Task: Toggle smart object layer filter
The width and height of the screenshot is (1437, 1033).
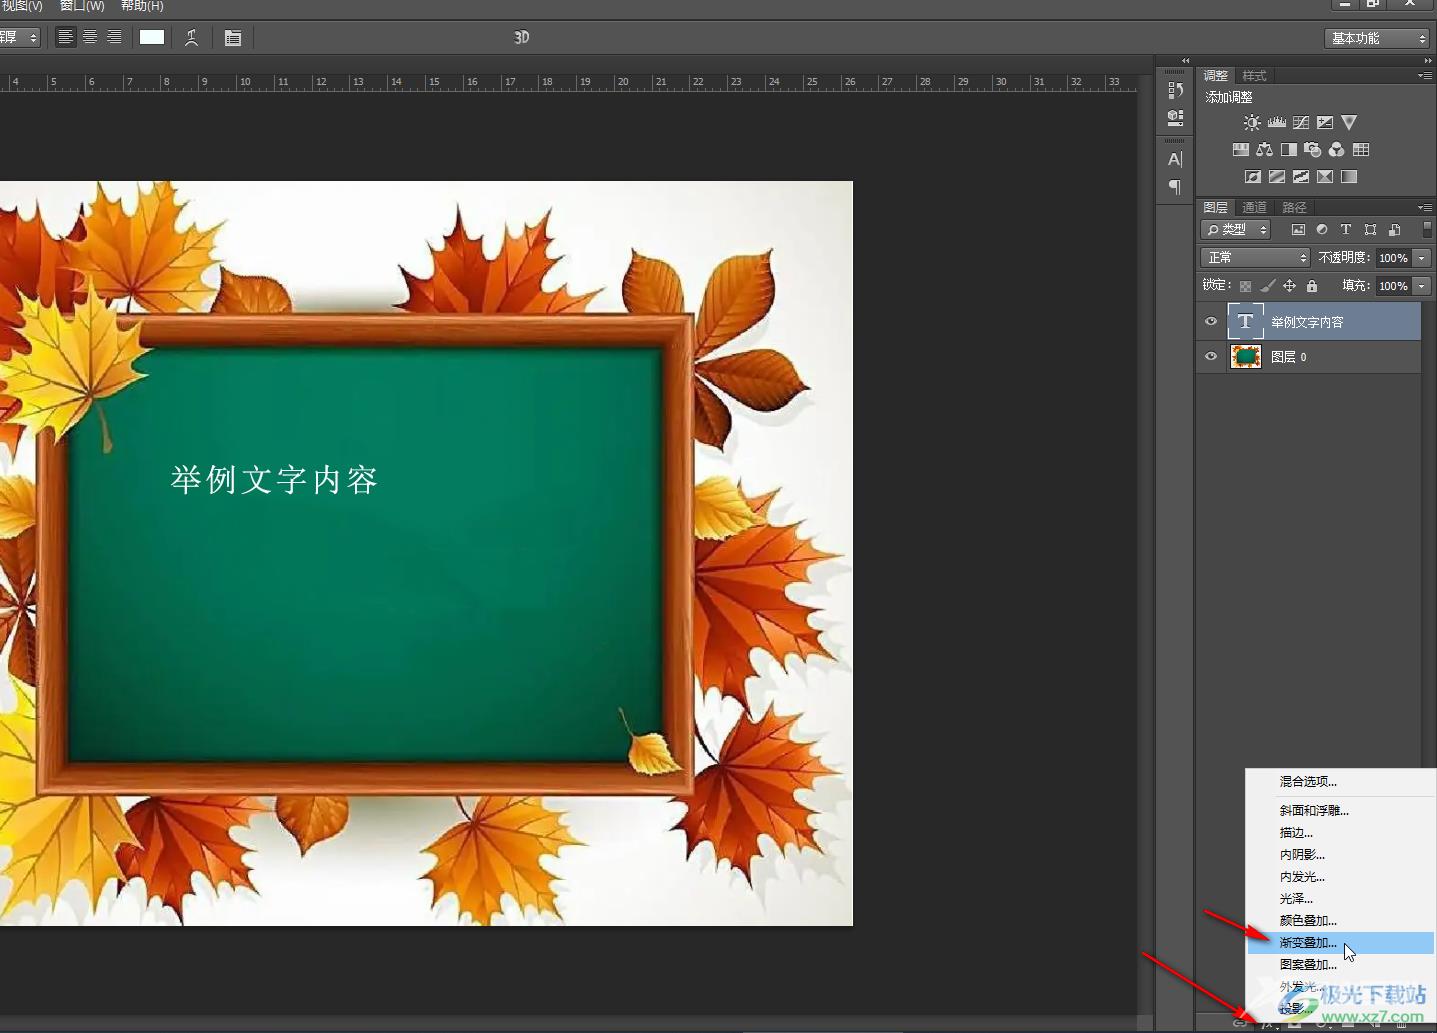Action: 1394,230
